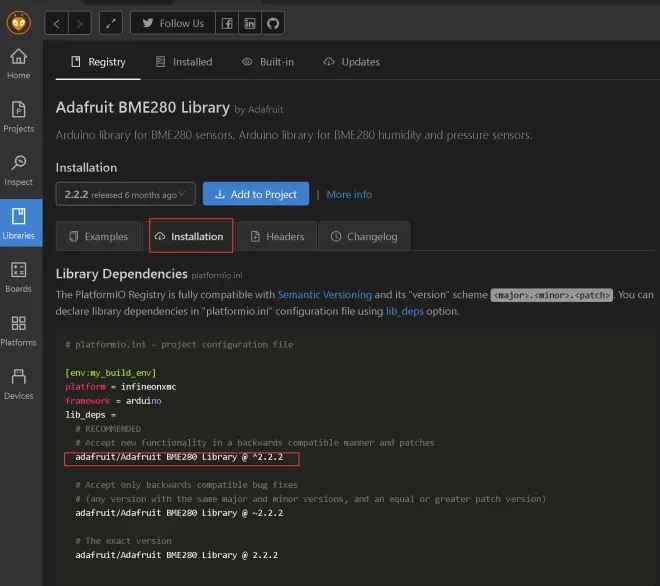Open Devices in the sidebar

(19, 384)
